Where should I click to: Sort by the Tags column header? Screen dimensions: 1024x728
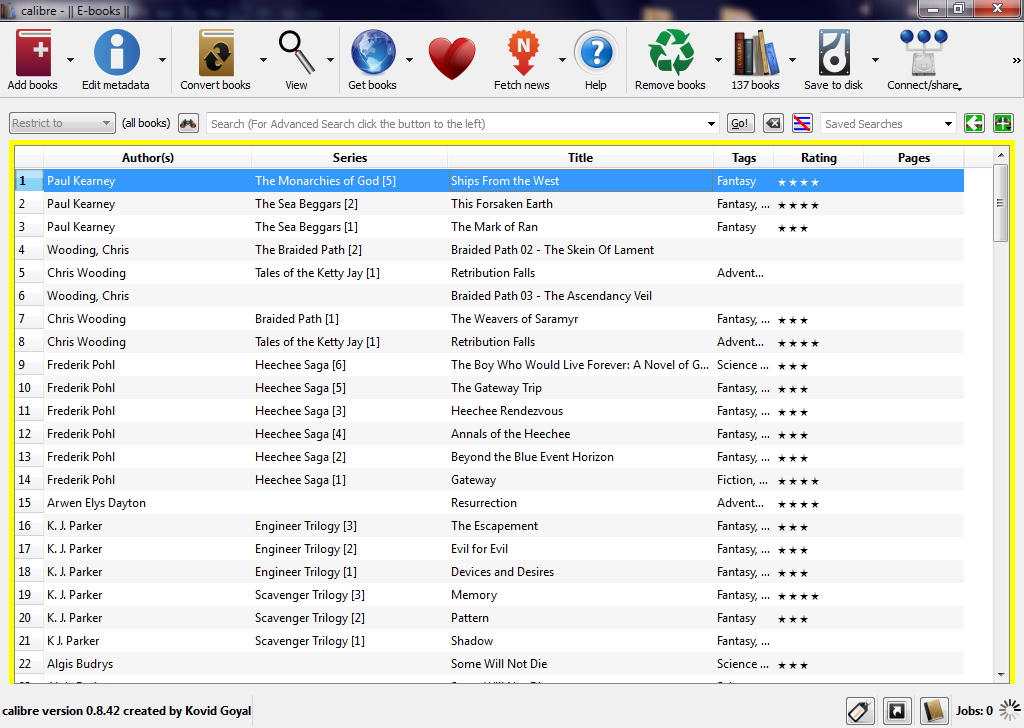point(744,157)
